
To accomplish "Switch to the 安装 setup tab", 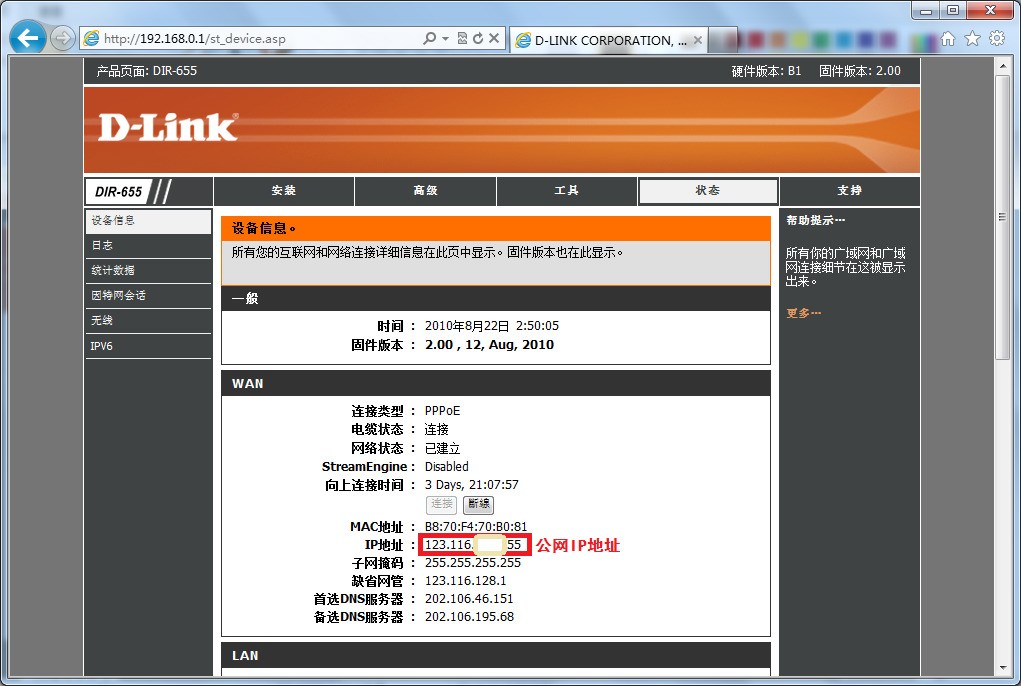I will pos(283,190).
